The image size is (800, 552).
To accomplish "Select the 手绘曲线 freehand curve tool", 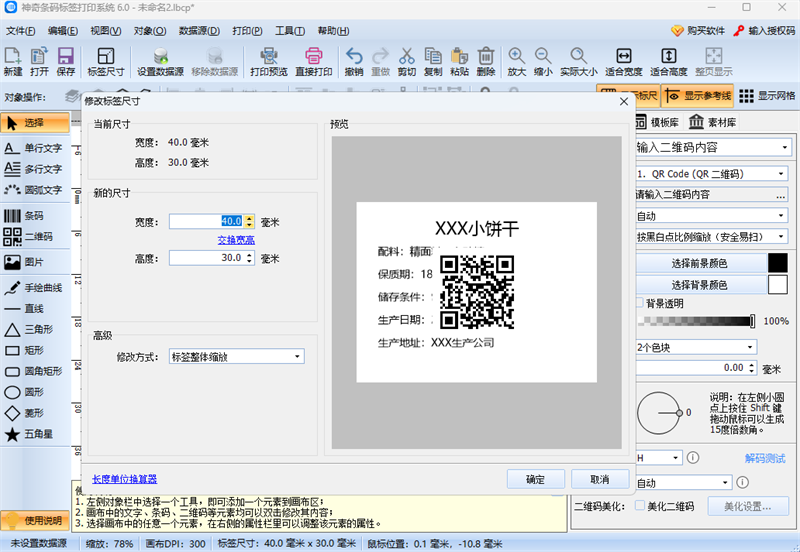I will tap(35, 288).
